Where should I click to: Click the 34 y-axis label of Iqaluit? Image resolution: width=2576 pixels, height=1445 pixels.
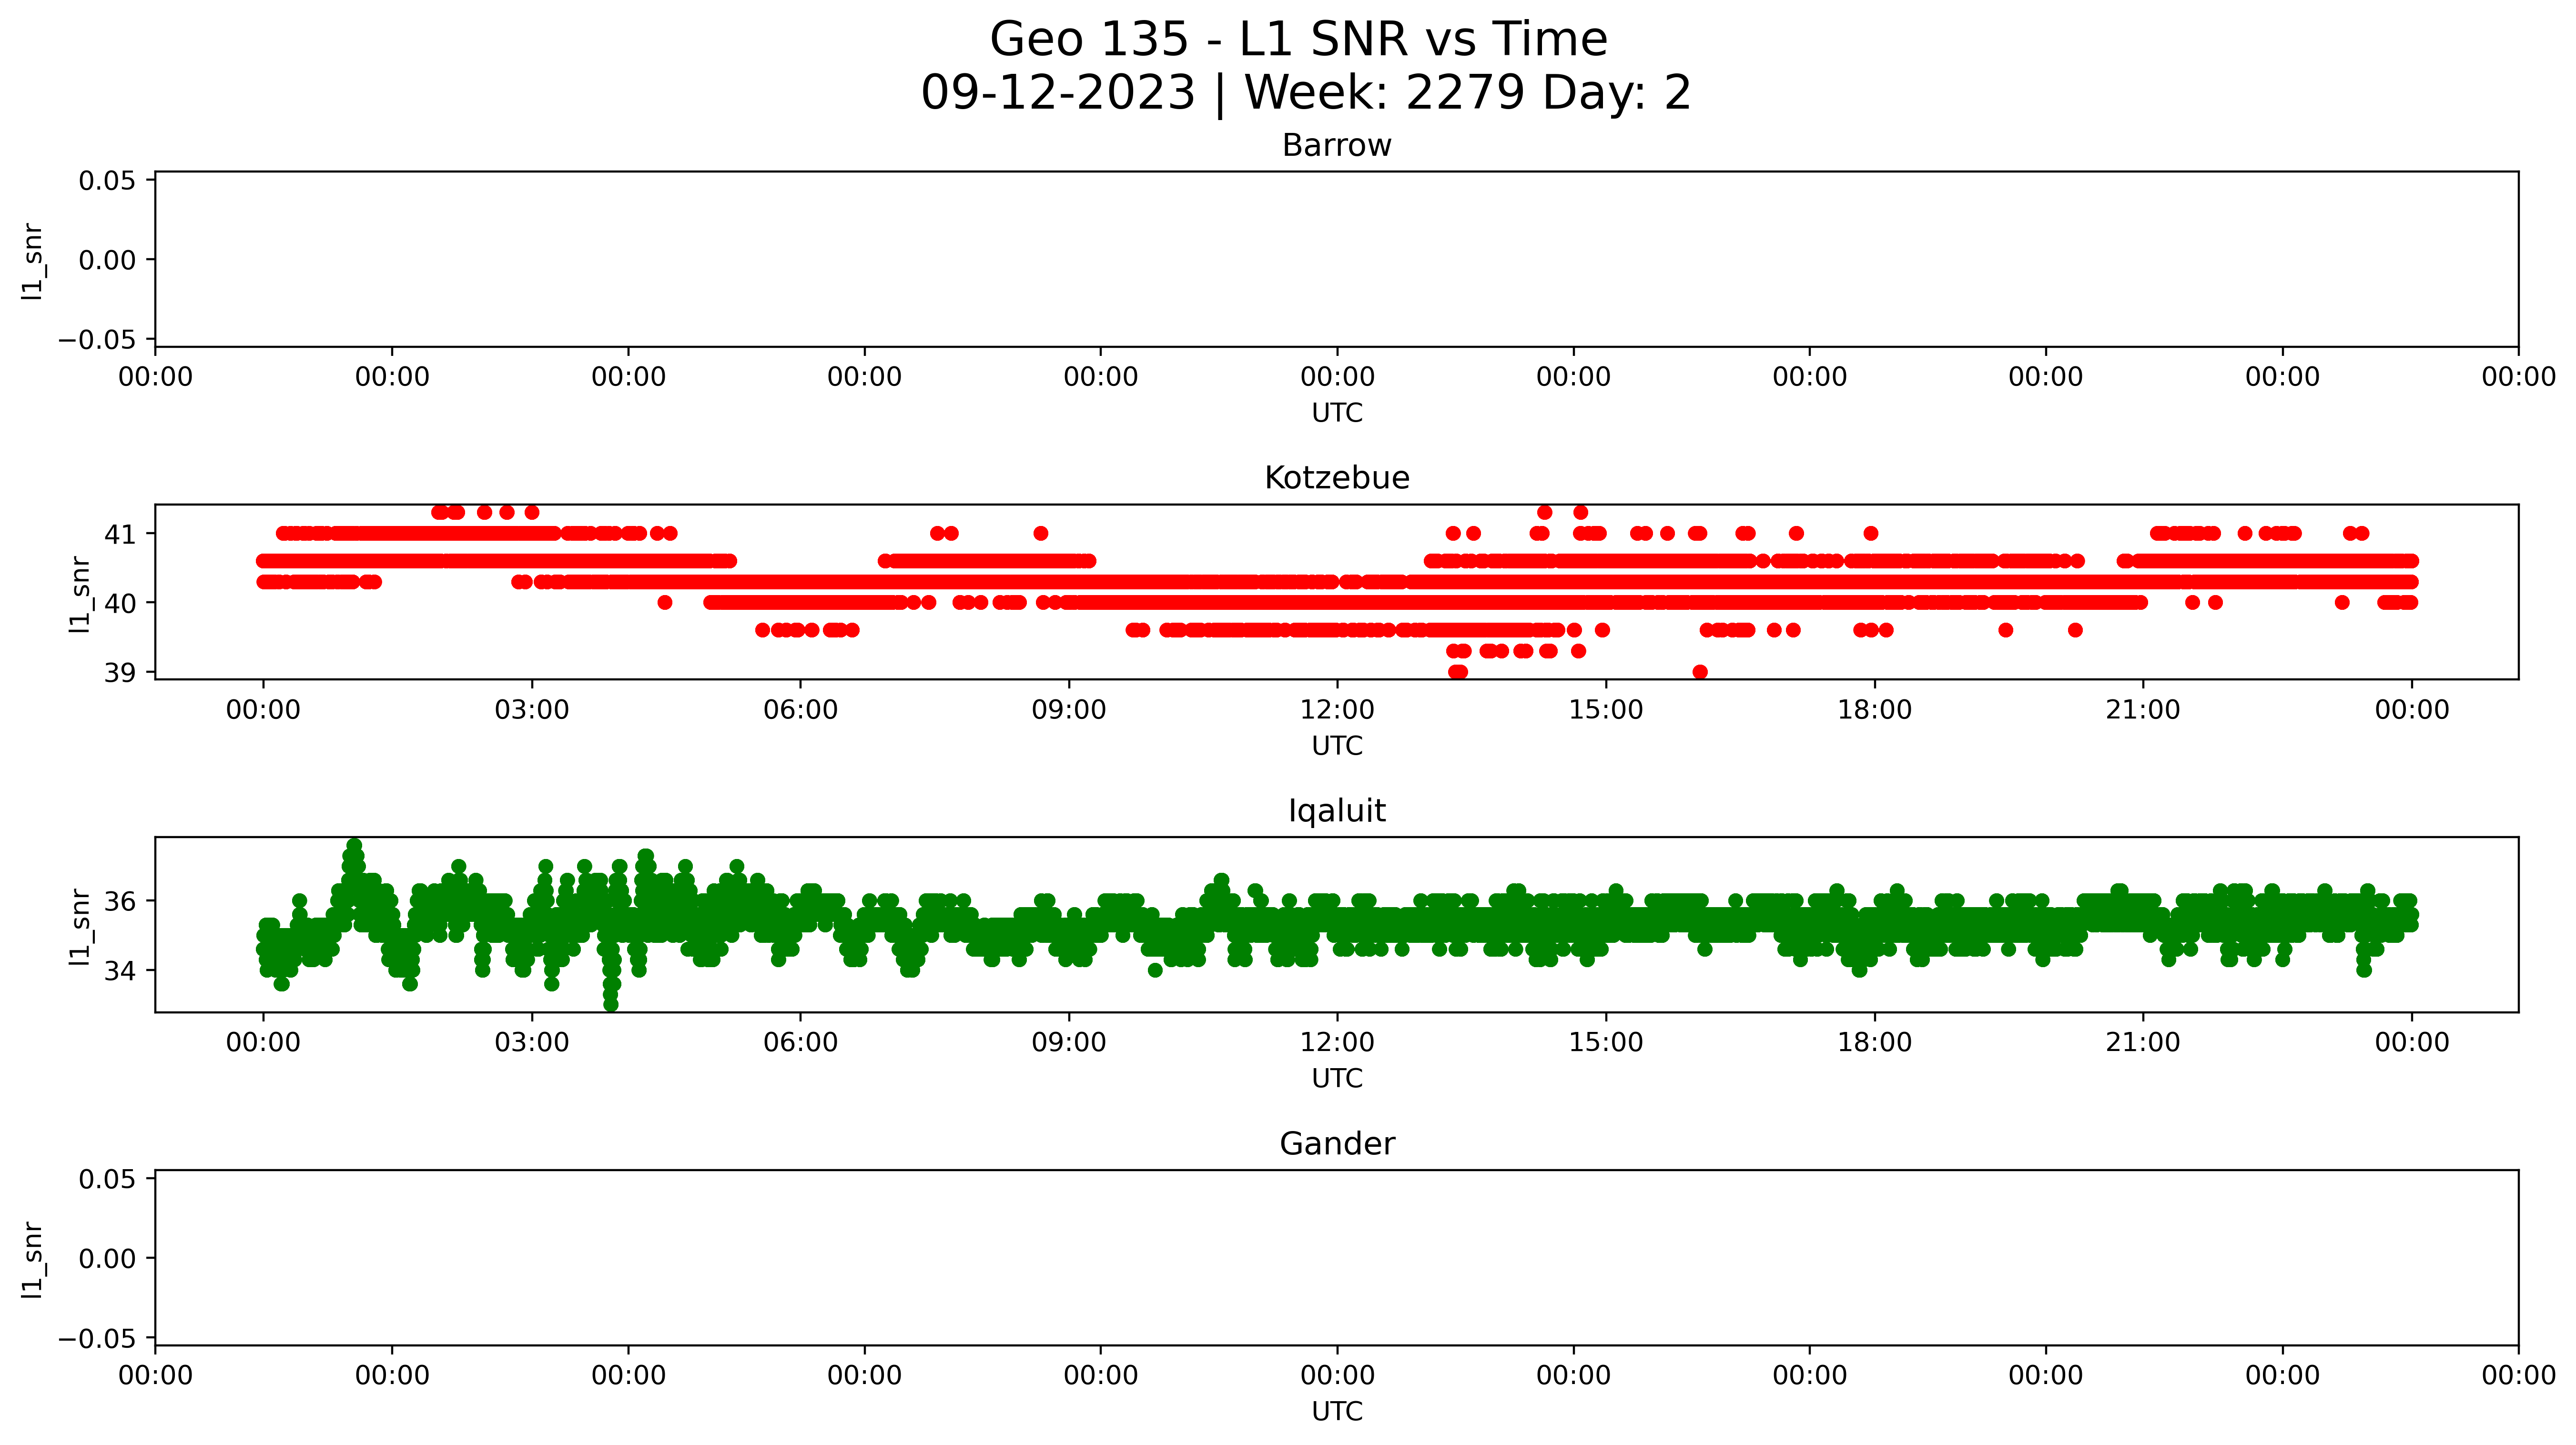point(120,971)
